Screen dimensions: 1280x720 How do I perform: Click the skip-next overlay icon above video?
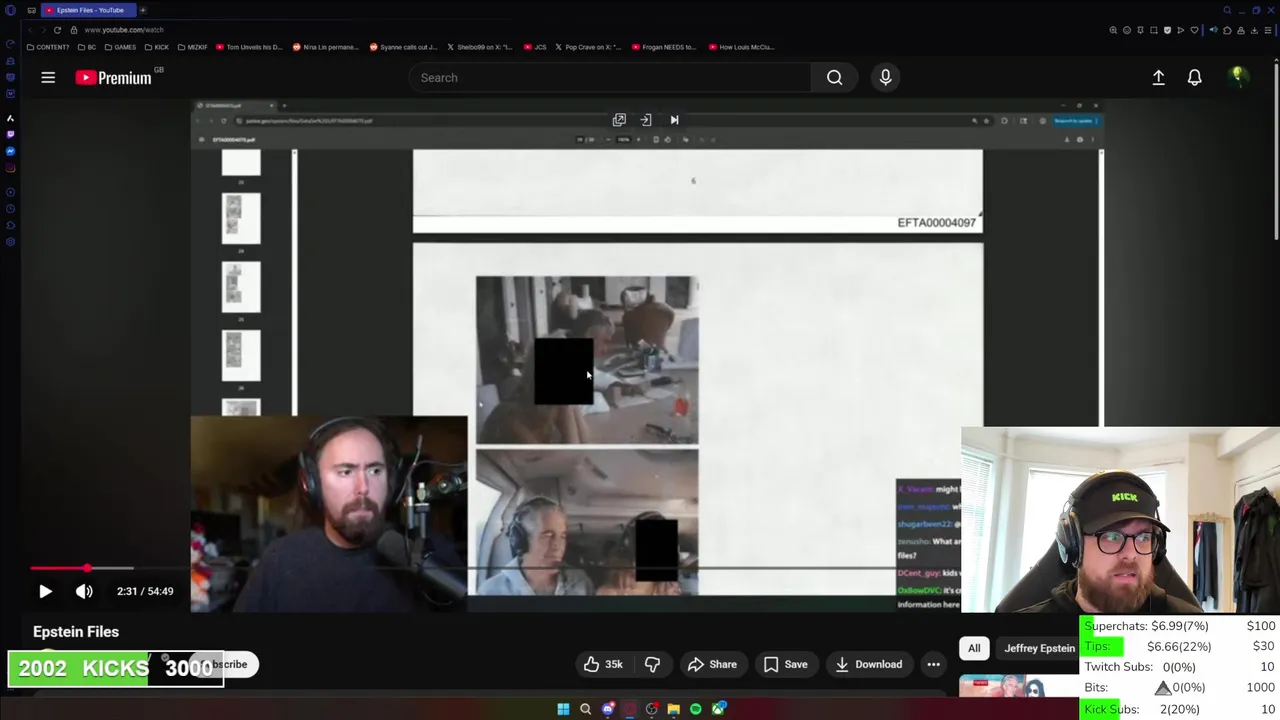[x=674, y=120]
